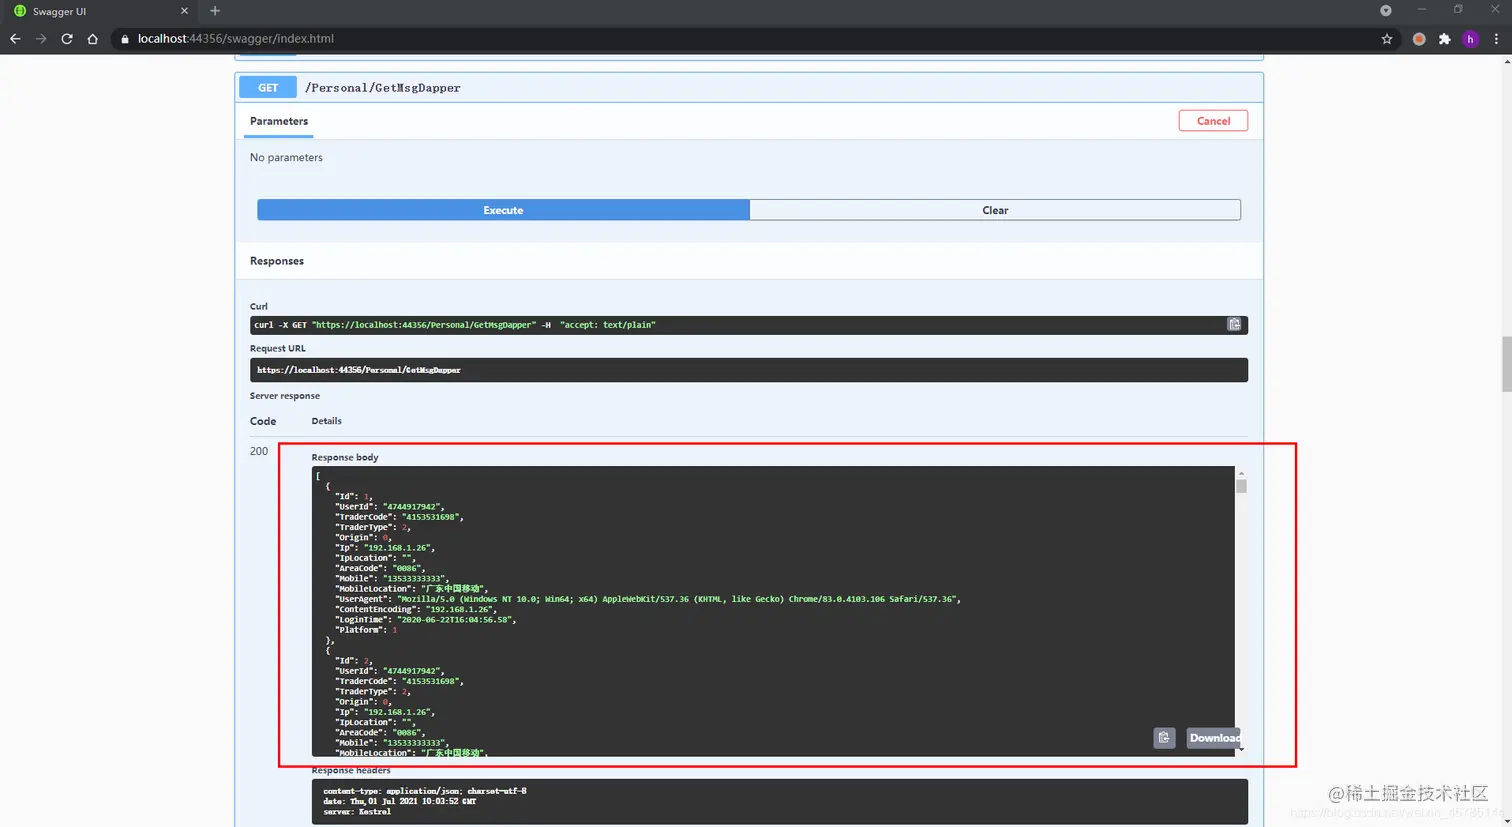Click the UserAgent line in response
The height and width of the screenshot is (827, 1512).
[x=648, y=599]
